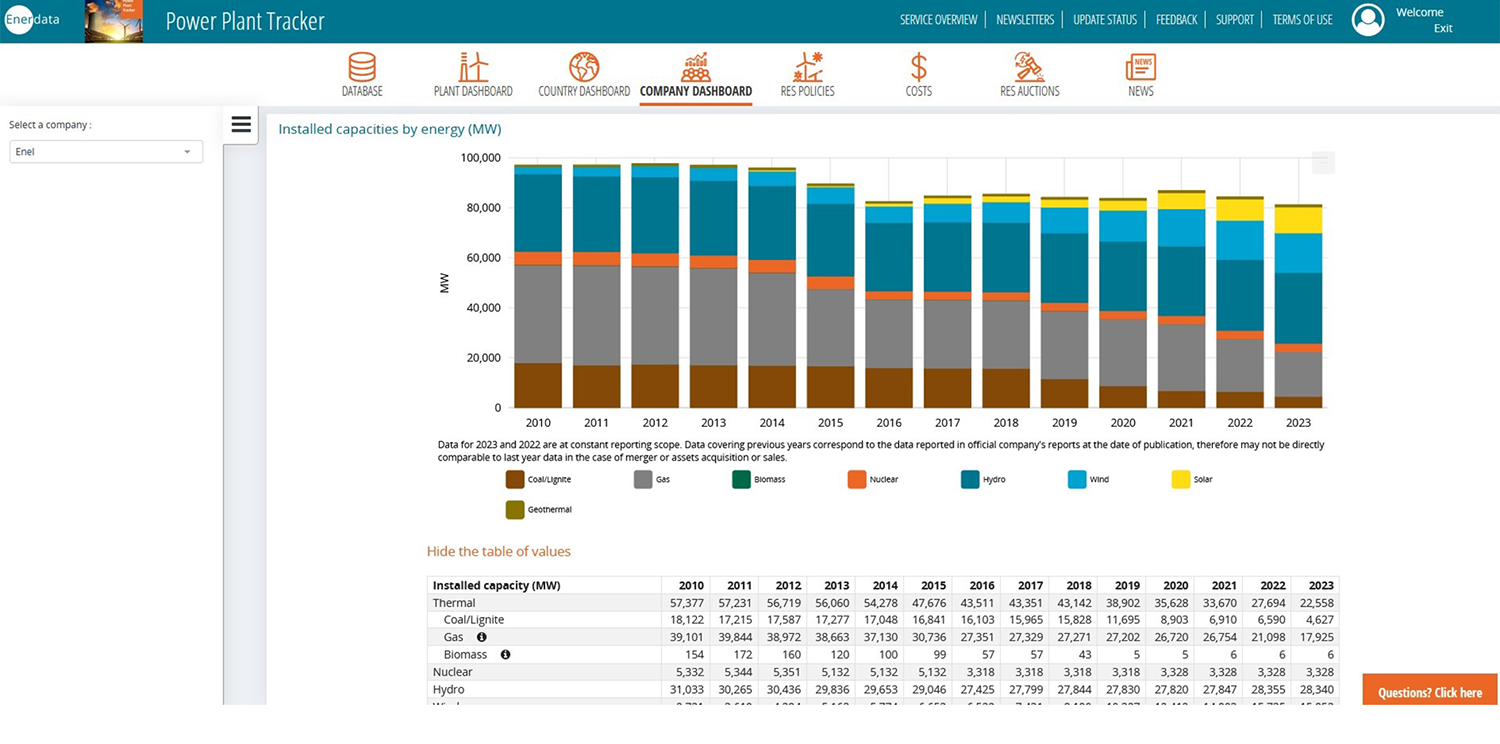The height and width of the screenshot is (744, 1500).
Task: Open Update Status link
Action: click(1105, 20)
